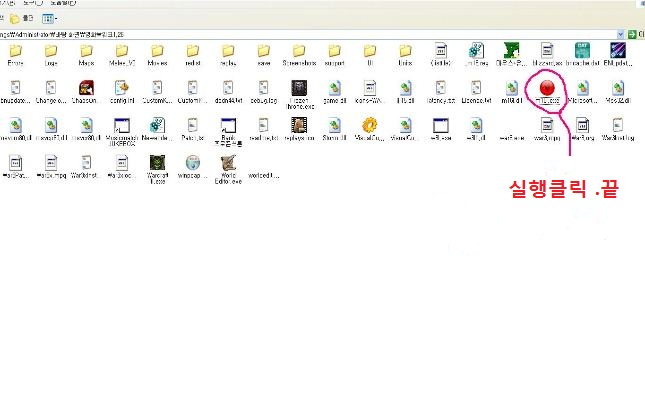Open the debug.log file
Viewport: 645px width, 415px height.
click(x=263, y=88)
